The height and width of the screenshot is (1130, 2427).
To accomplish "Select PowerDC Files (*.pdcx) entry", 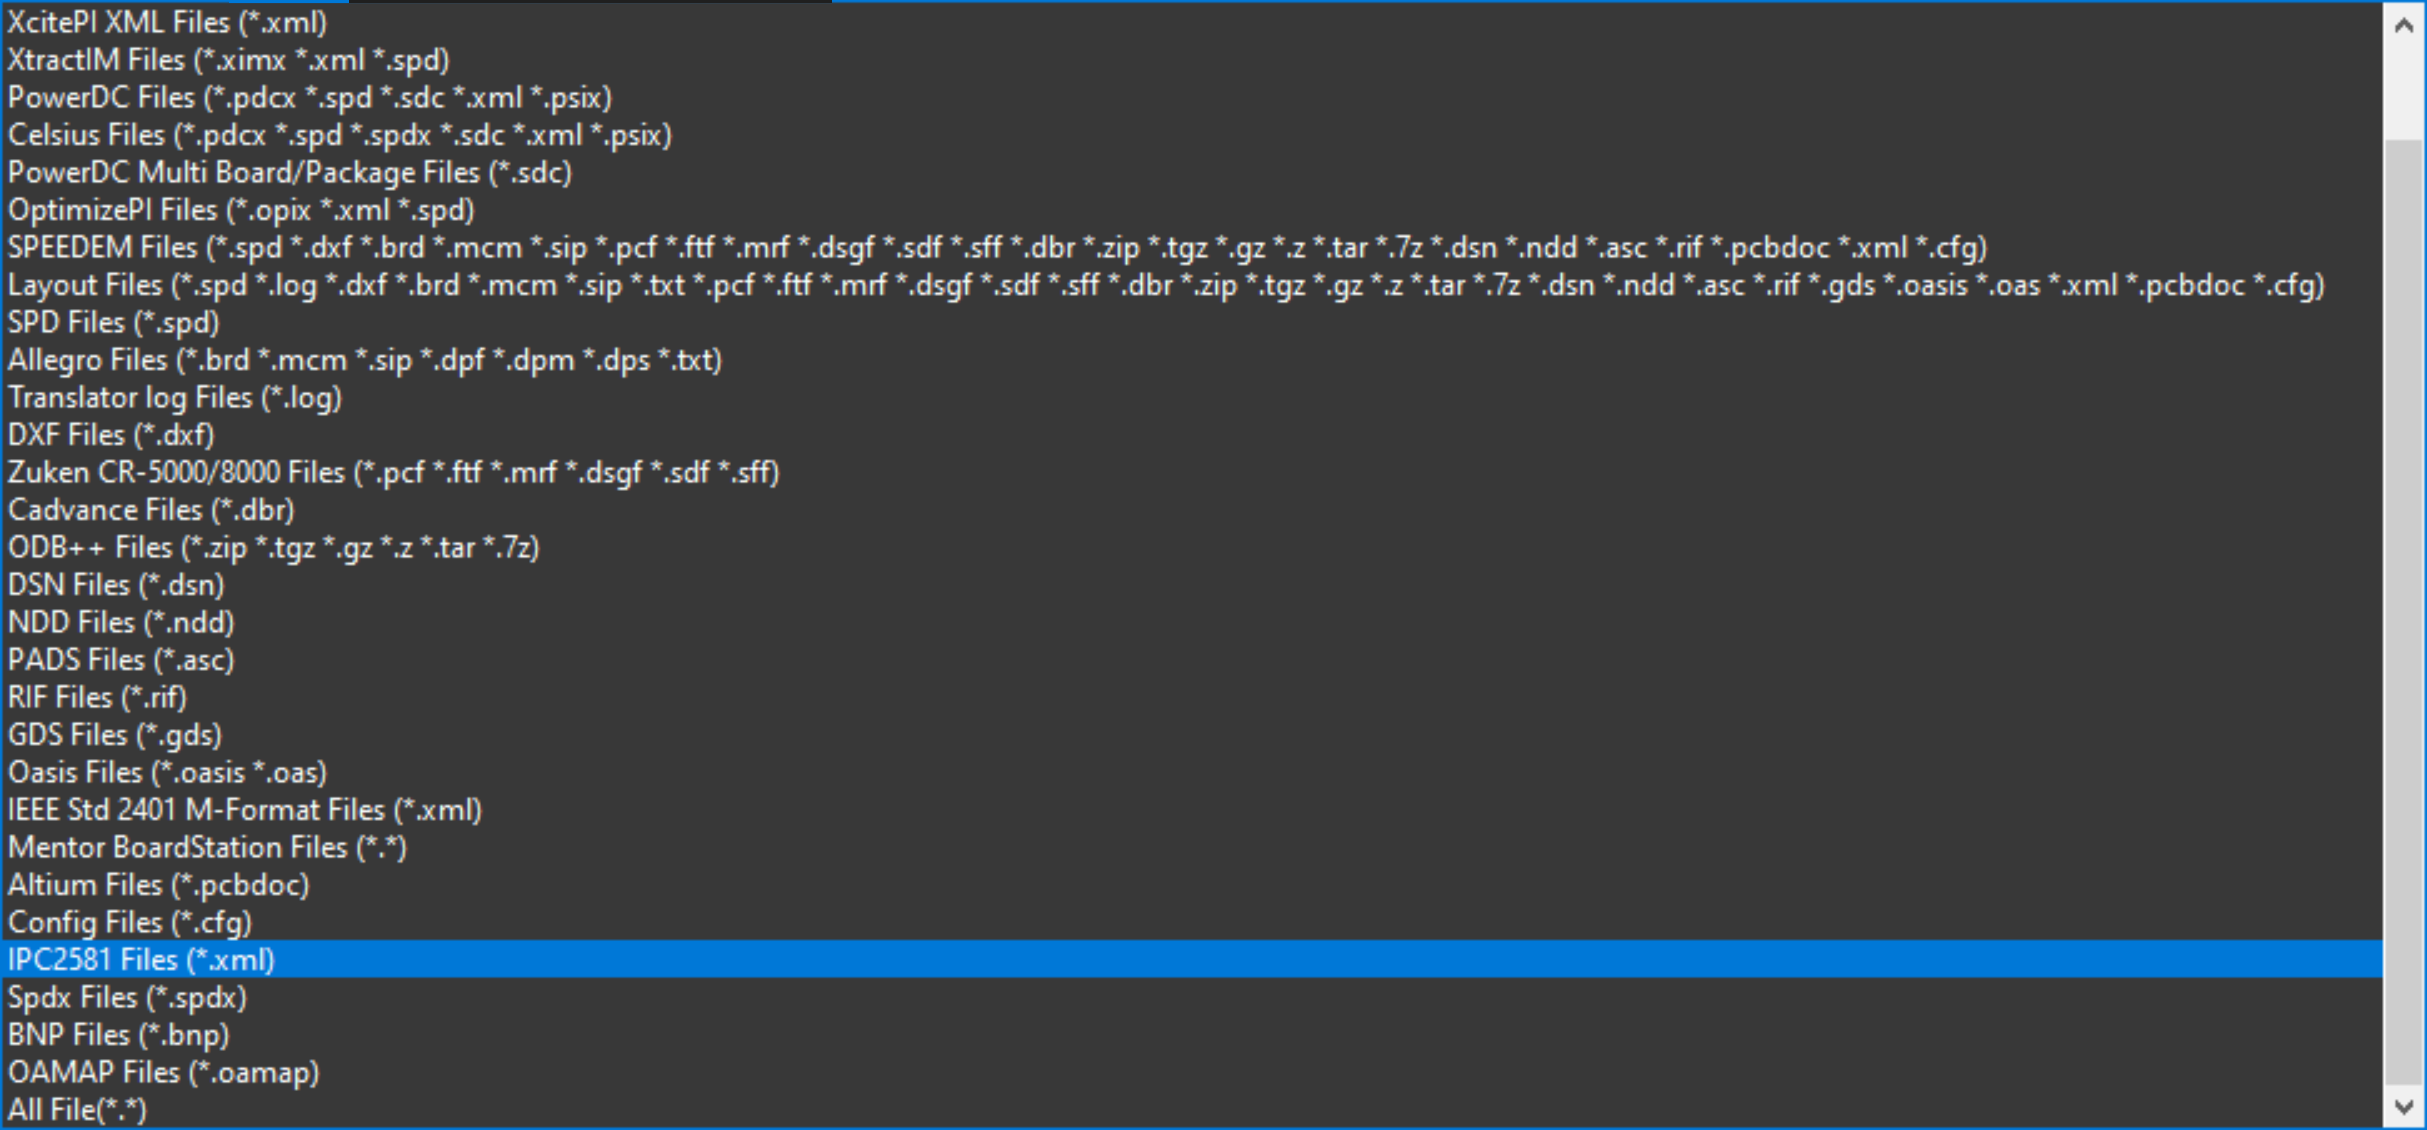I will click(309, 97).
